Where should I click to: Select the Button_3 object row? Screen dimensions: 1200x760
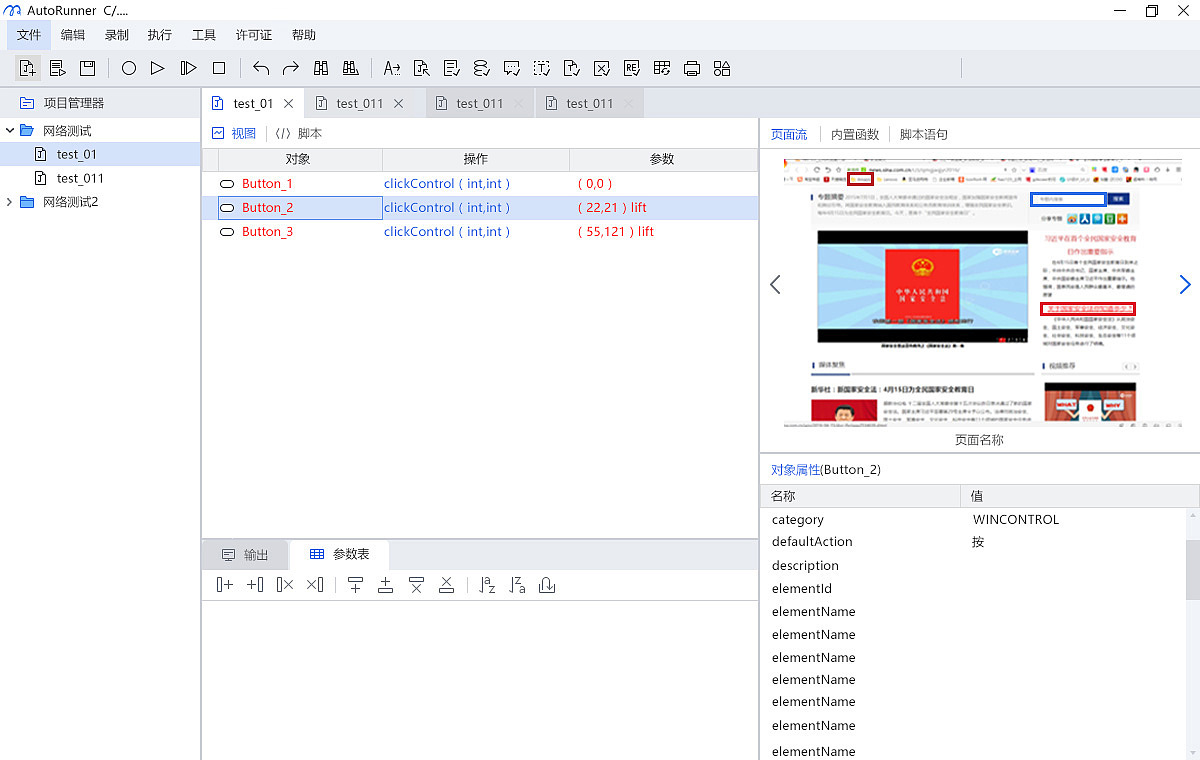pos(480,231)
